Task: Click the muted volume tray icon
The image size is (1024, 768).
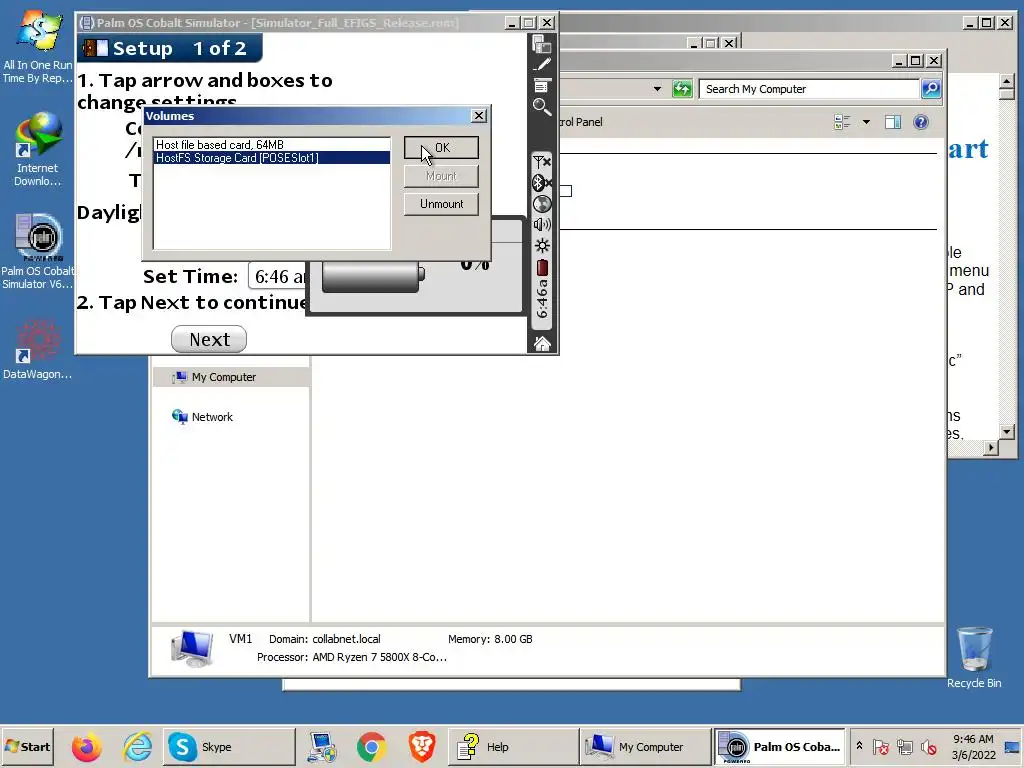Action: (x=929, y=746)
